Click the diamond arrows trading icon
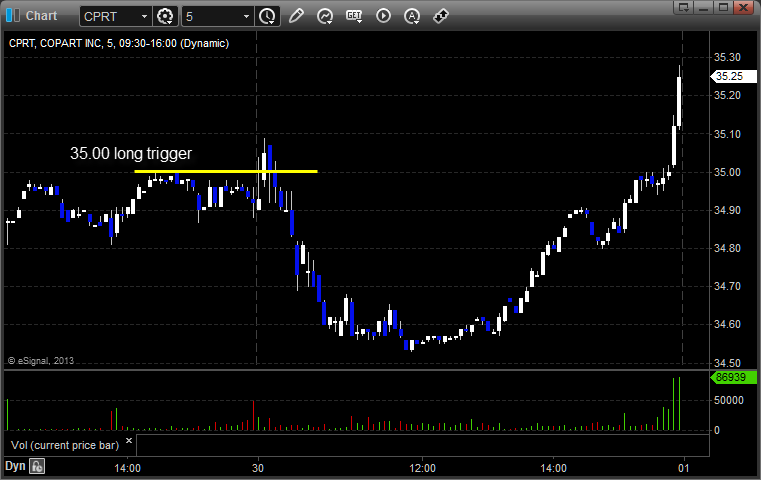Image resolution: width=761 pixels, height=480 pixels. pyautogui.click(x=441, y=16)
